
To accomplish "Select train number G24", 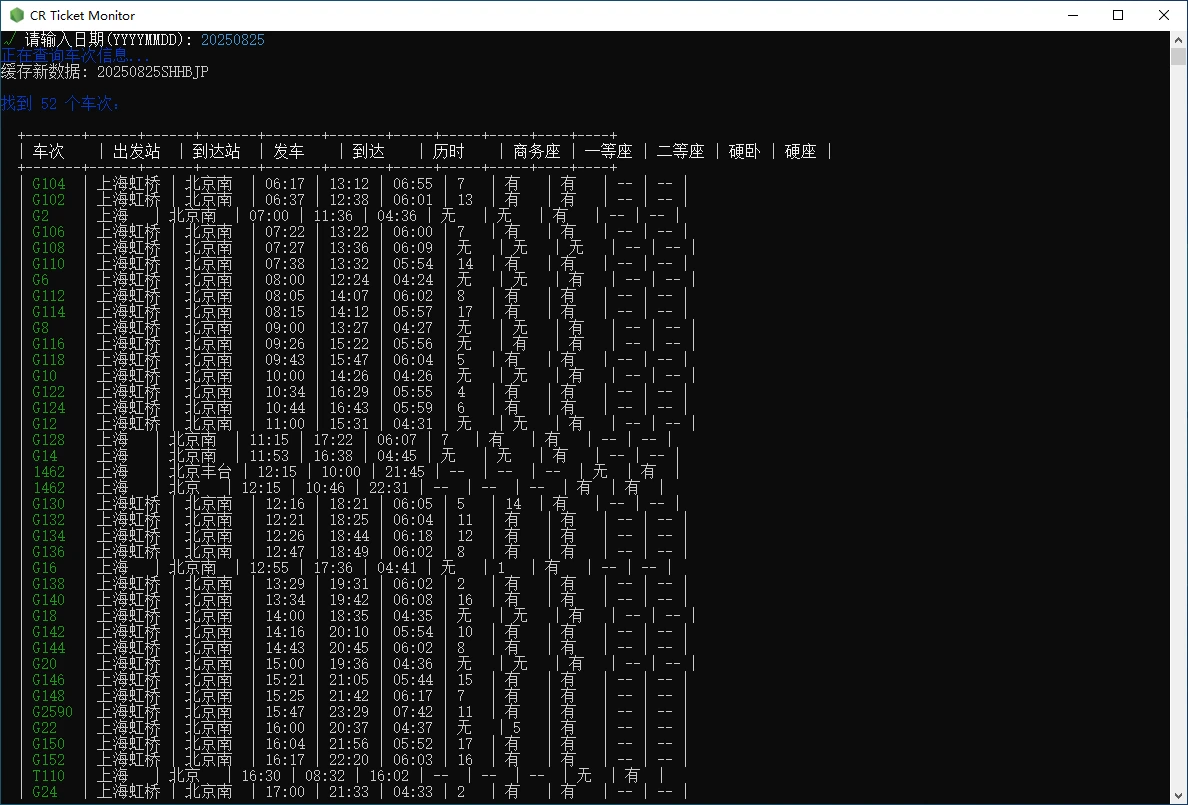I will tap(45, 792).
